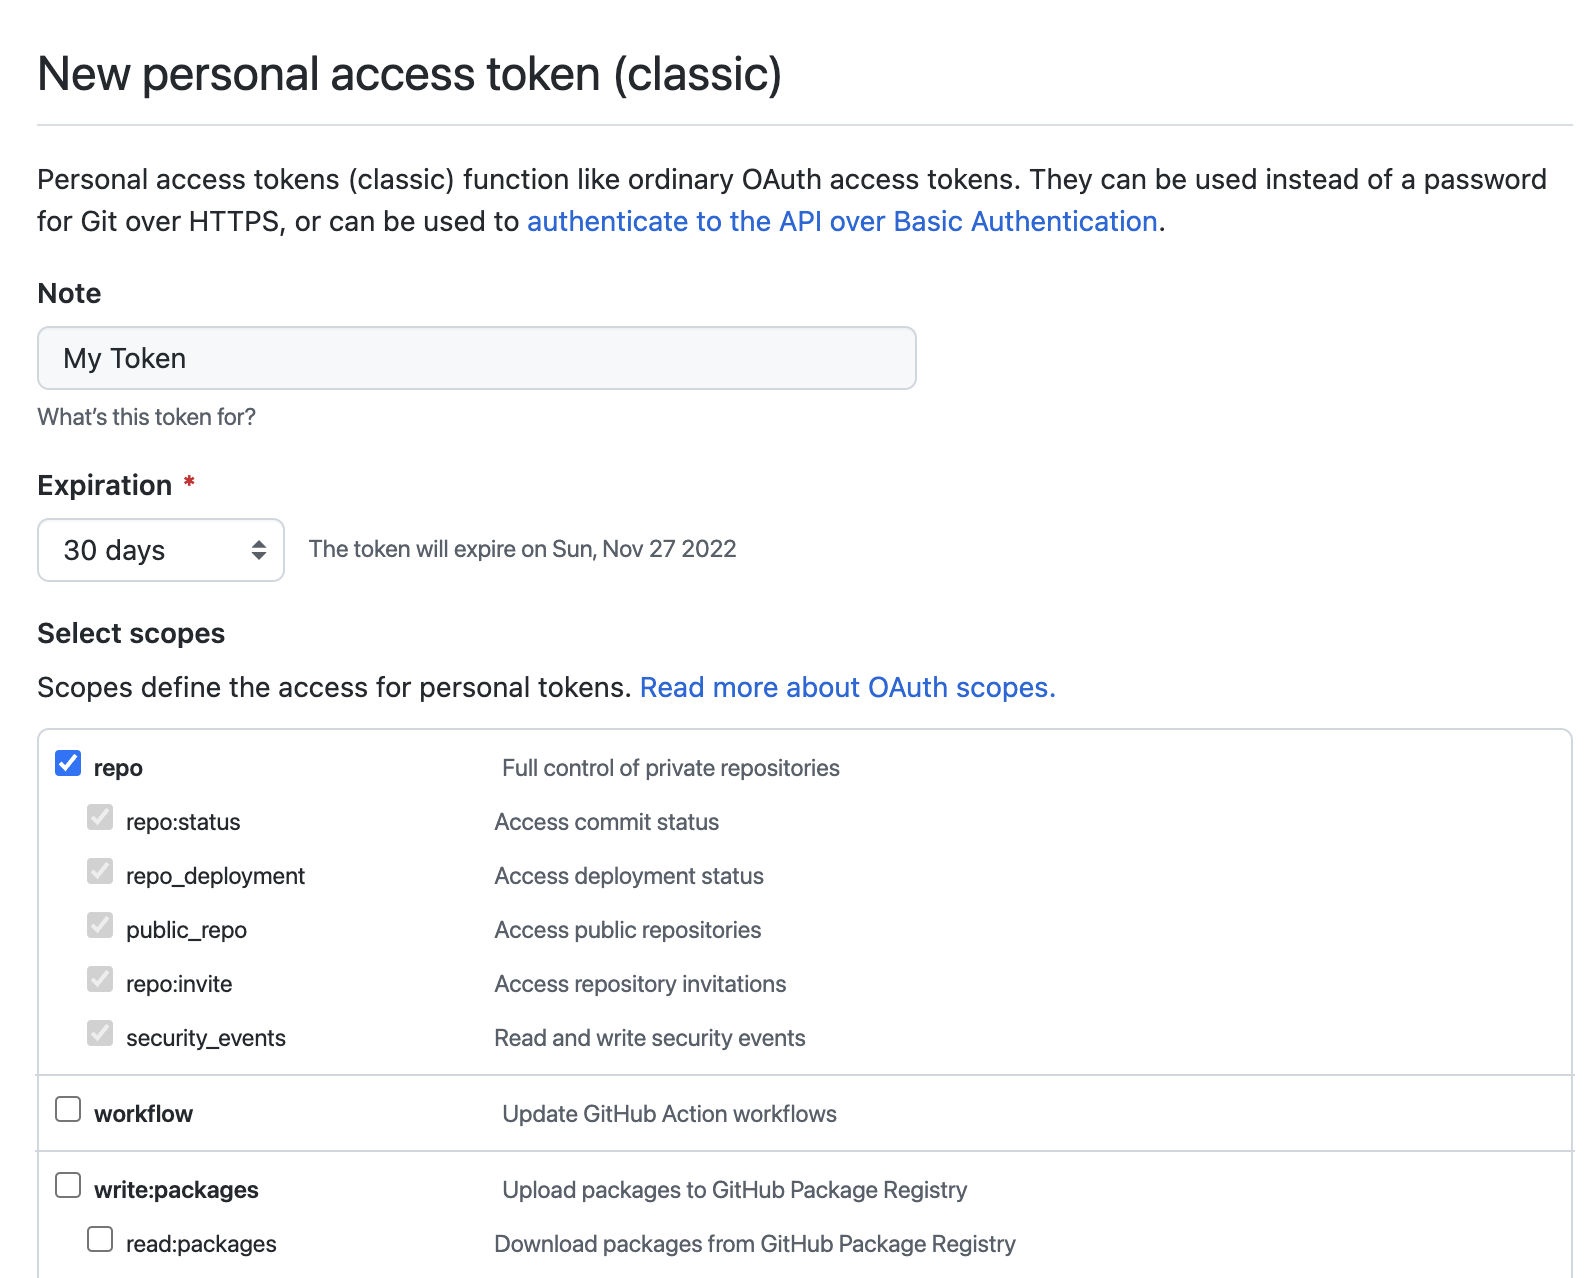
Task: Click the Note input field
Action: pyautogui.click(x=476, y=358)
